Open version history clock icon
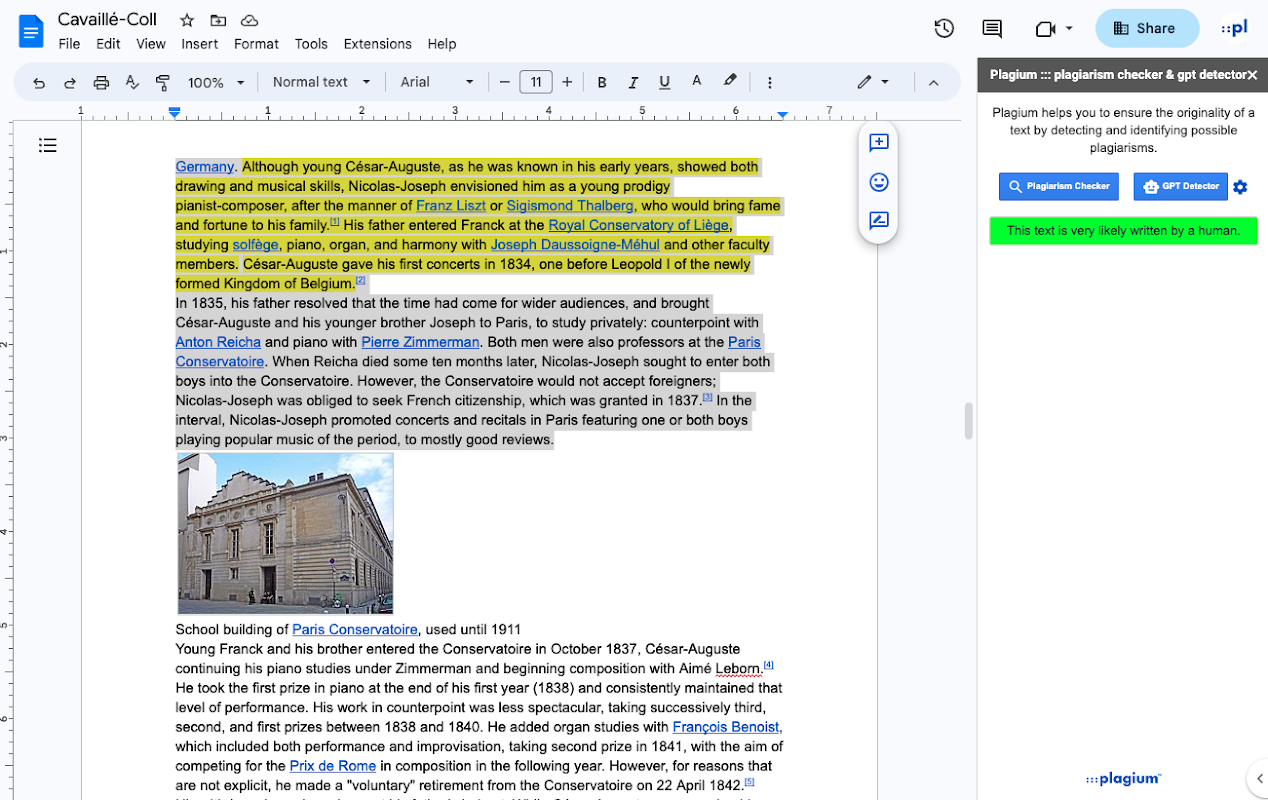The width and height of the screenshot is (1268, 800). pos(943,29)
